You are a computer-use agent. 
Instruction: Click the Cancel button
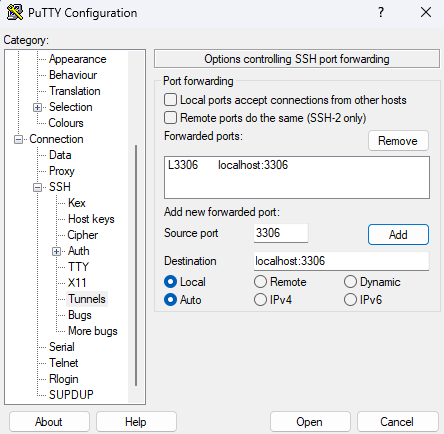[397, 422]
